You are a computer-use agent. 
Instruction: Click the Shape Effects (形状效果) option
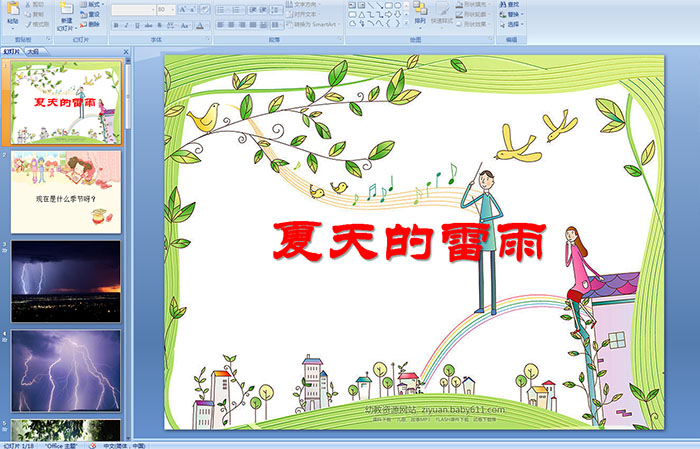[x=473, y=24]
